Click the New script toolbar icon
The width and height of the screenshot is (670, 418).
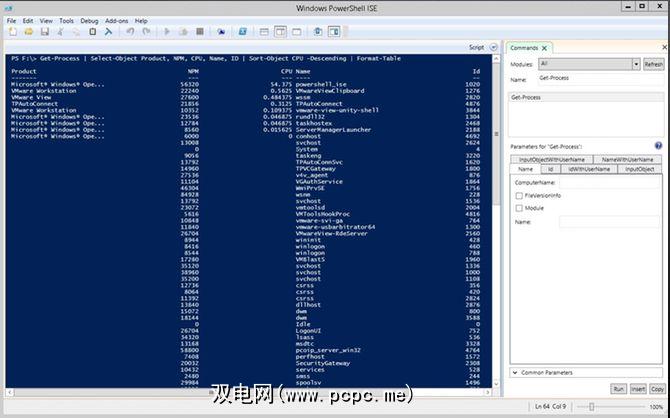(x=13, y=32)
